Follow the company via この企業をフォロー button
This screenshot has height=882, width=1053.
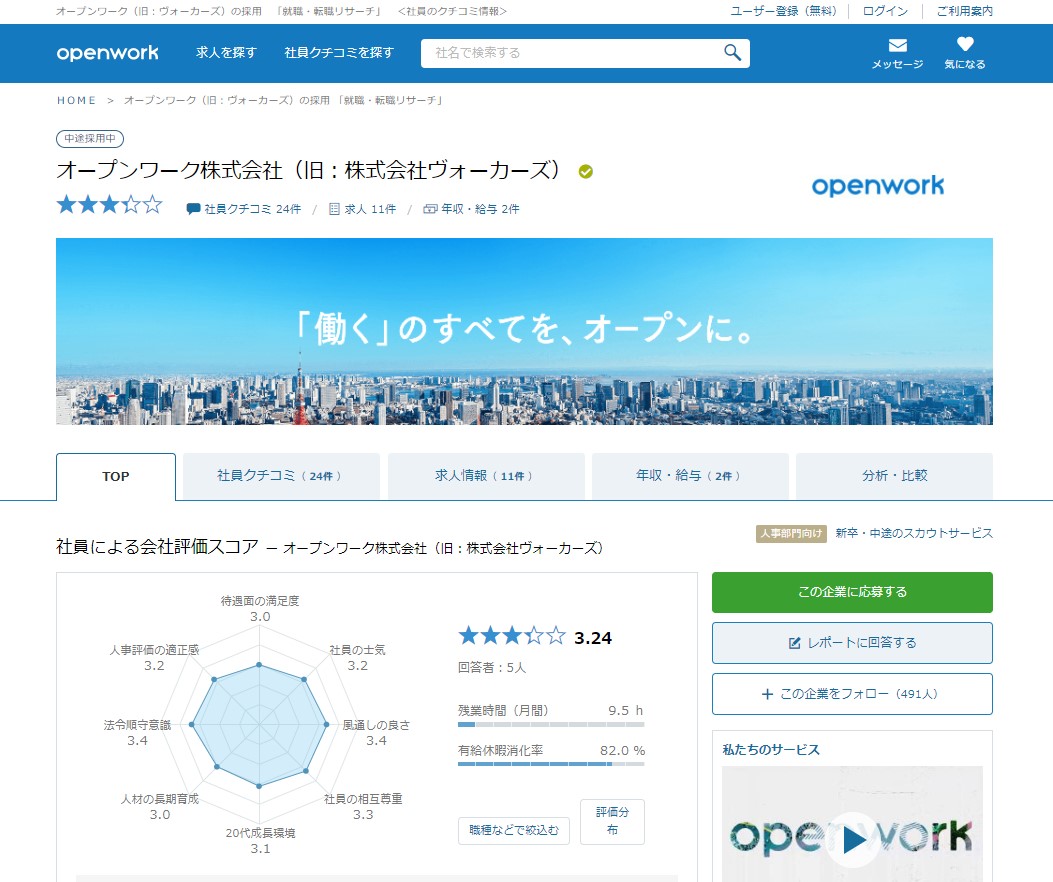[851, 694]
